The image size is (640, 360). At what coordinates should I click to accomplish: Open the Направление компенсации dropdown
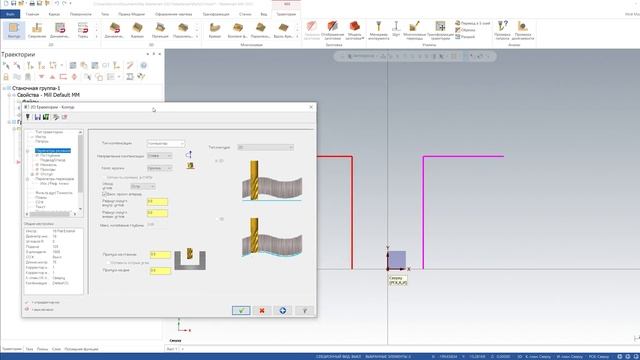159,156
